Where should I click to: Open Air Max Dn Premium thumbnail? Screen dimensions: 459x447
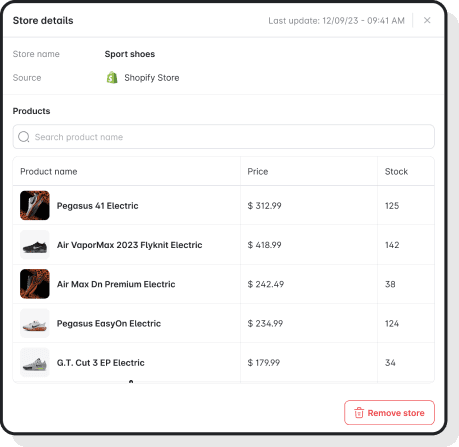35,284
